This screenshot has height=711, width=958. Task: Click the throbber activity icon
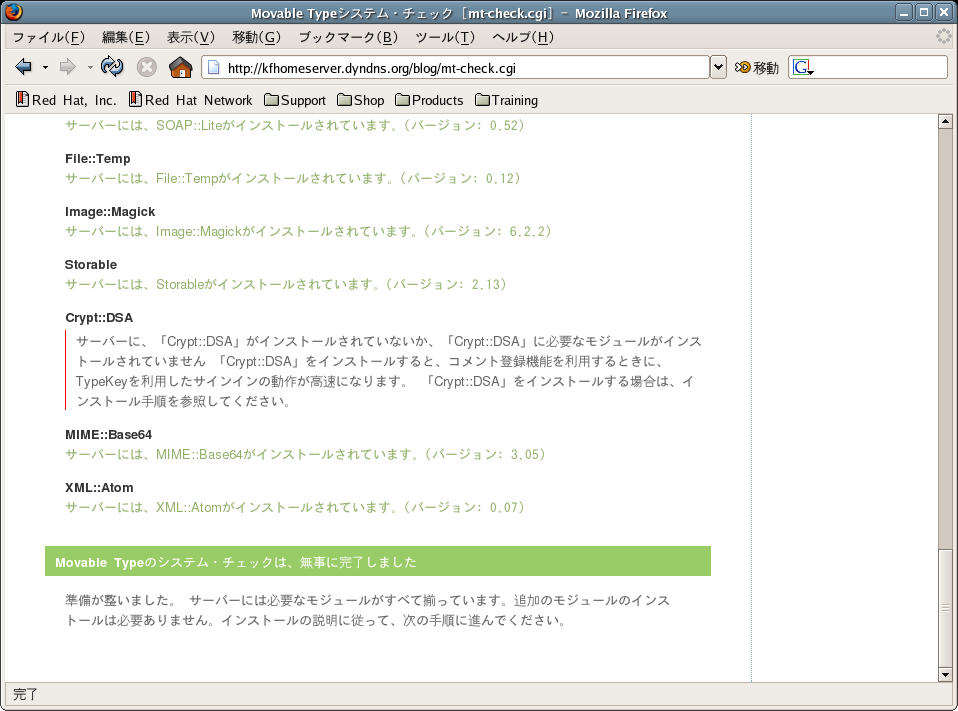point(943,37)
